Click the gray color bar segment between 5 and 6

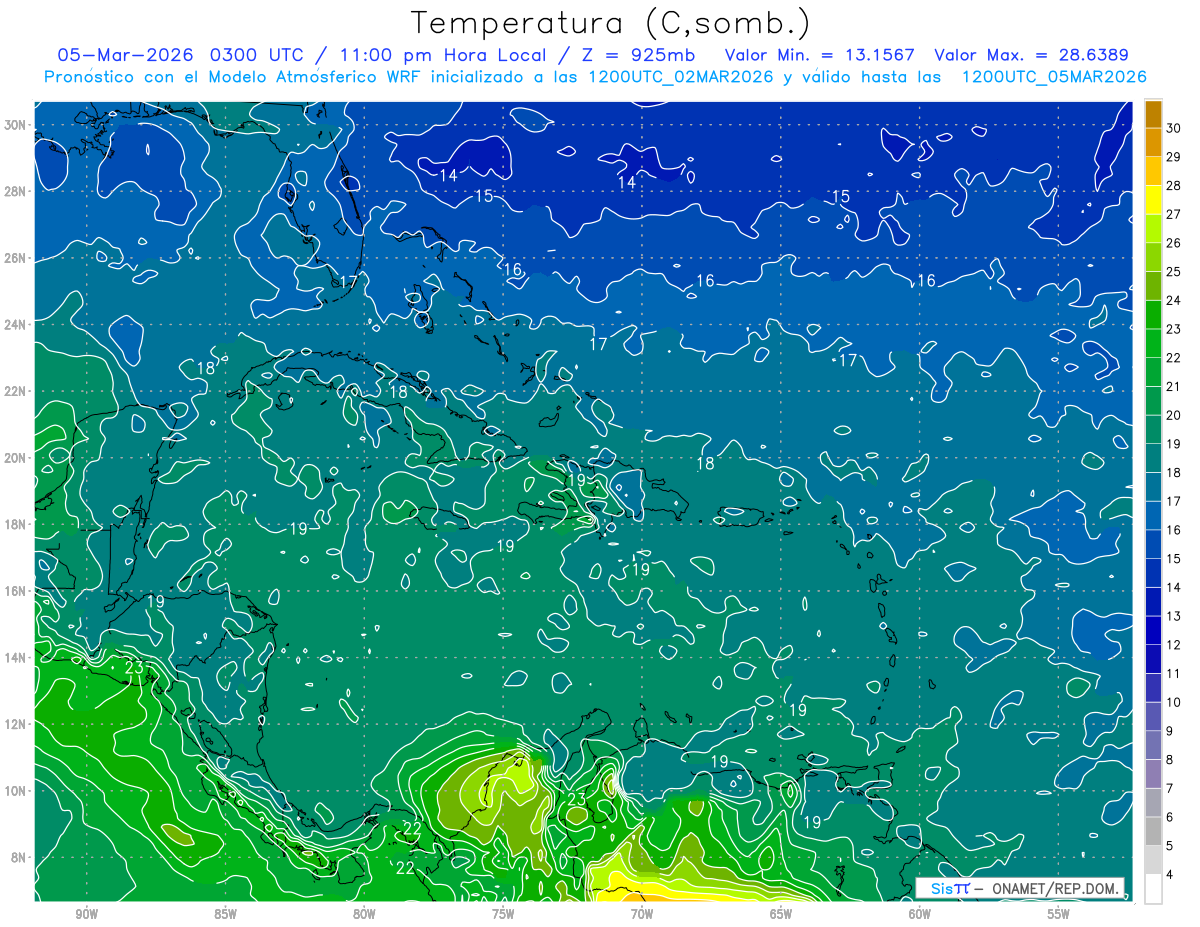point(1153,832)
